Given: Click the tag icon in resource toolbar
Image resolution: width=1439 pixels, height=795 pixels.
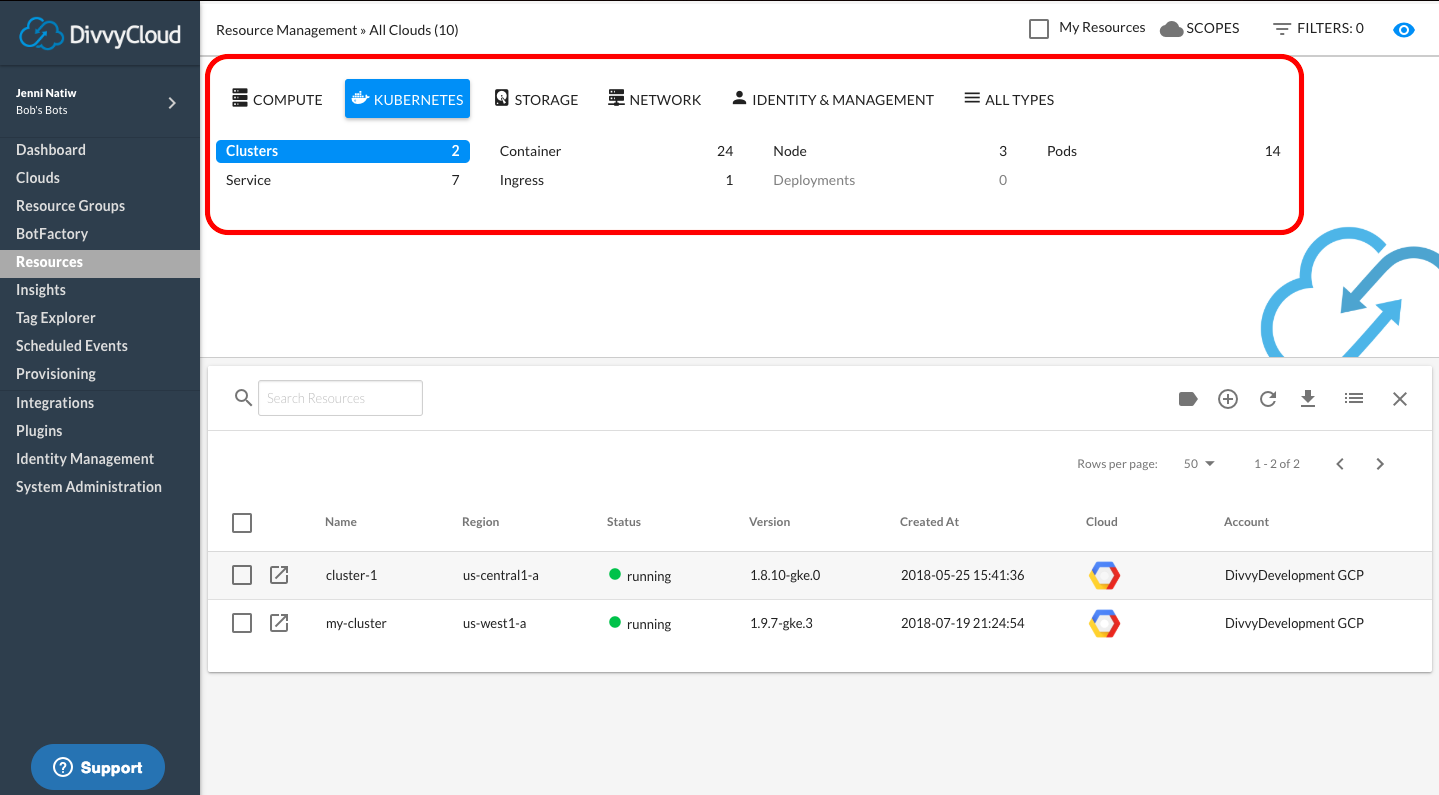Looking at the screenshot, I should point(1188,399).
